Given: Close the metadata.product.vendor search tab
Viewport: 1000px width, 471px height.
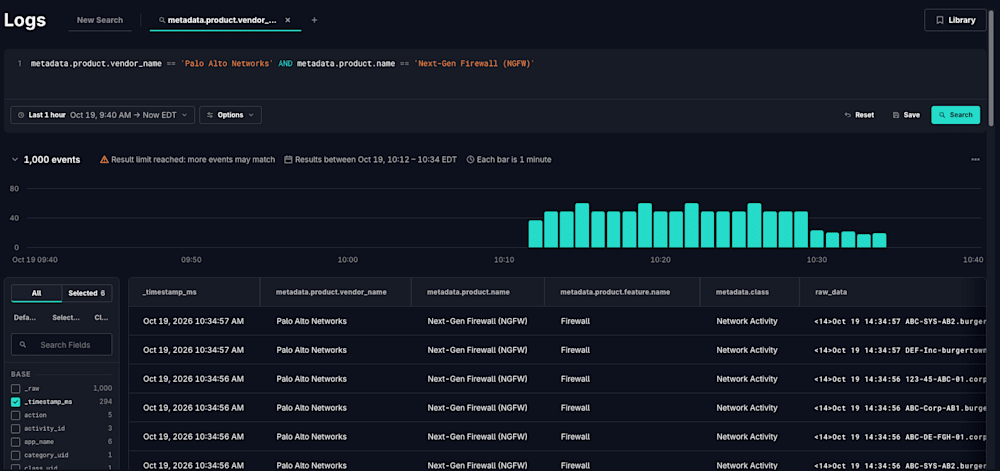Looking at the screenshot, I should (288, 20).
